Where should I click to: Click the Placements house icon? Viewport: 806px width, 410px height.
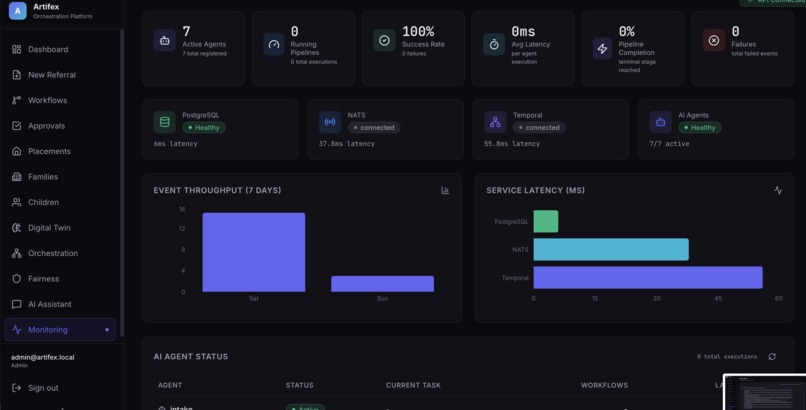(x=16, y=151)
